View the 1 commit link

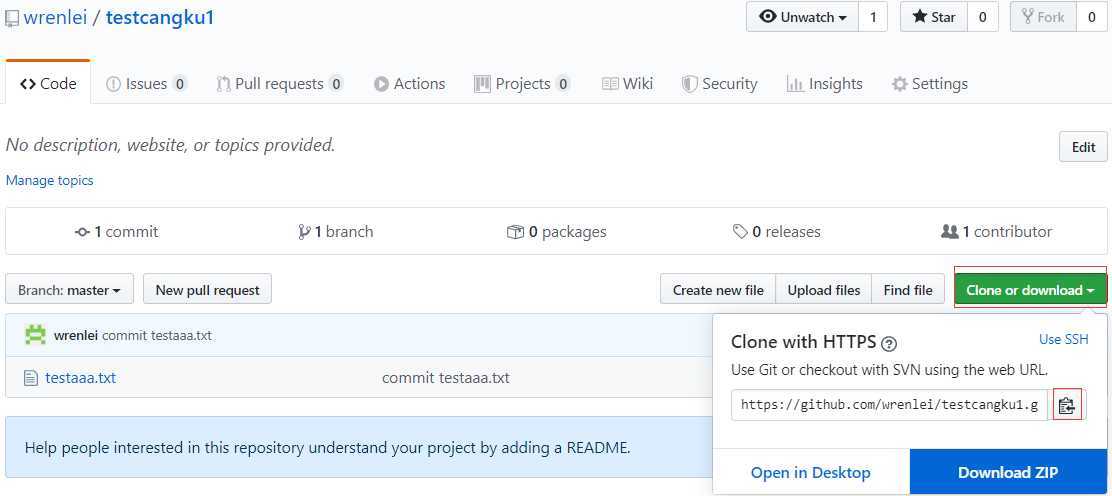(x=116, y=231)
